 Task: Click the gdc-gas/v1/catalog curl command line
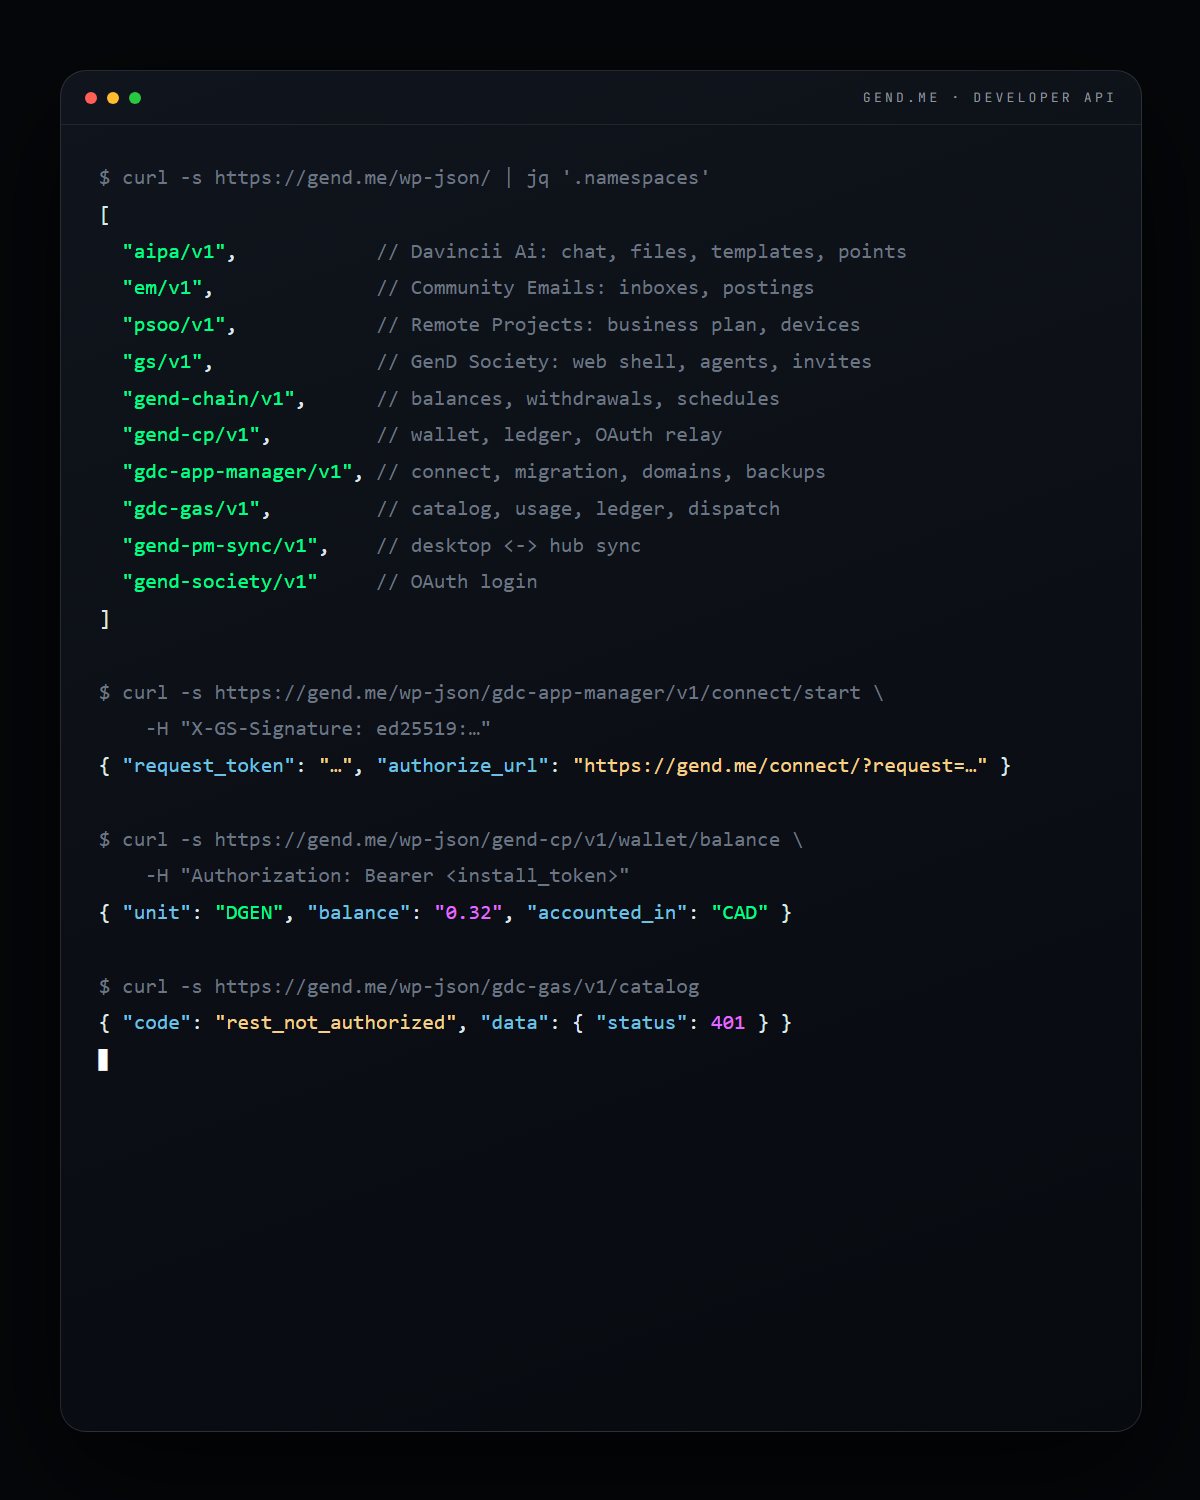[399, 987]
